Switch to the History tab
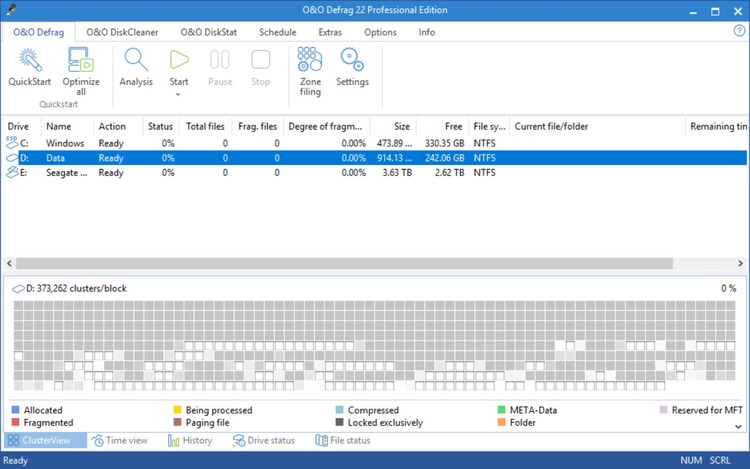750x469 pixels. pyautogui.click(x=190, y=440)
